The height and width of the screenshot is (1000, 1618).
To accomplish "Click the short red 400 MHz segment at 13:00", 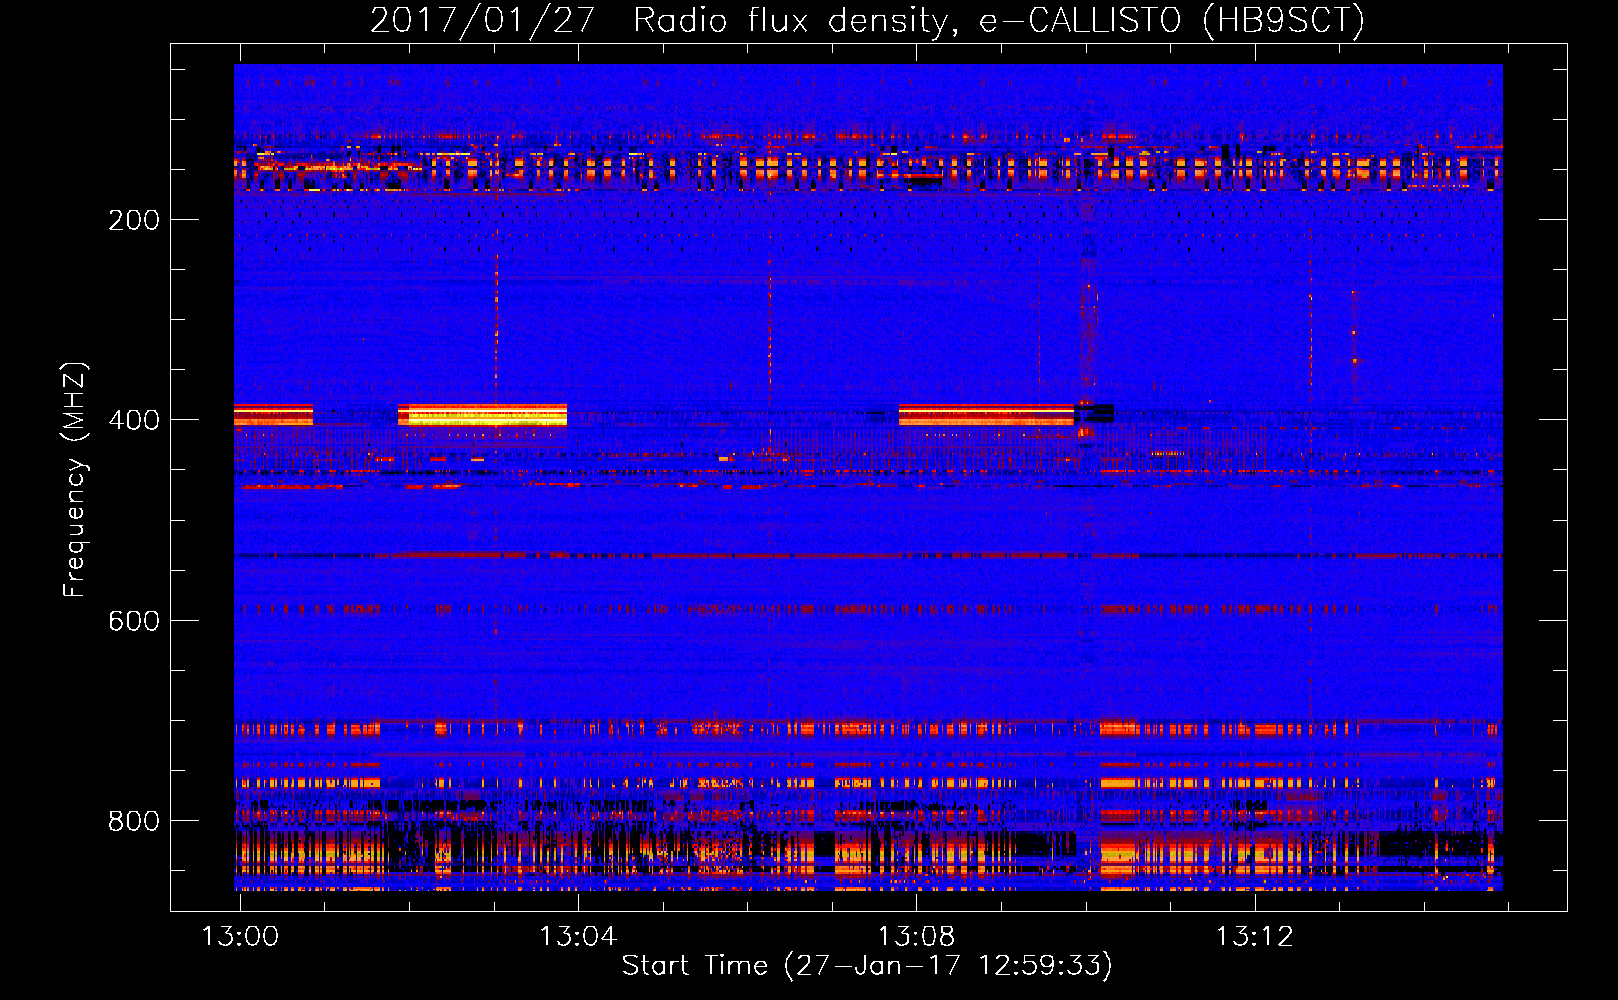I will (273, 415).
